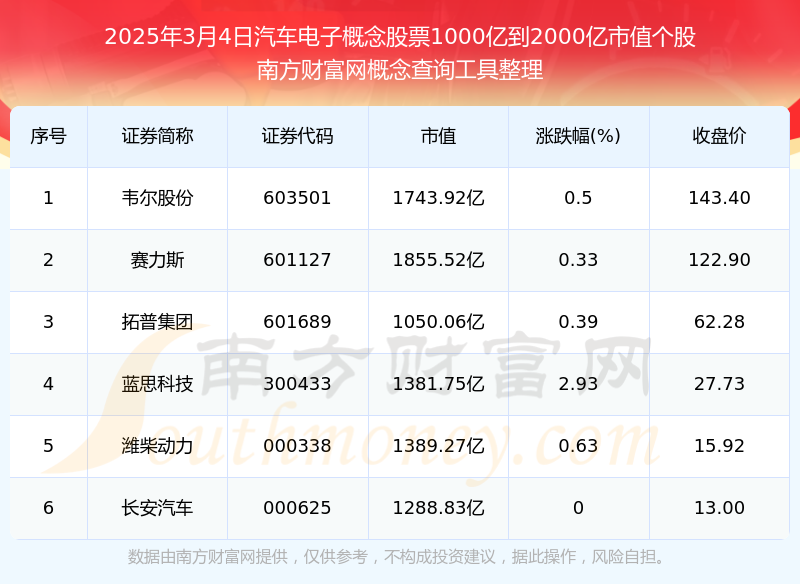This screenshot has height=584, width=800.
Task: Select the '市值' column header
Action: click(438, 136)
